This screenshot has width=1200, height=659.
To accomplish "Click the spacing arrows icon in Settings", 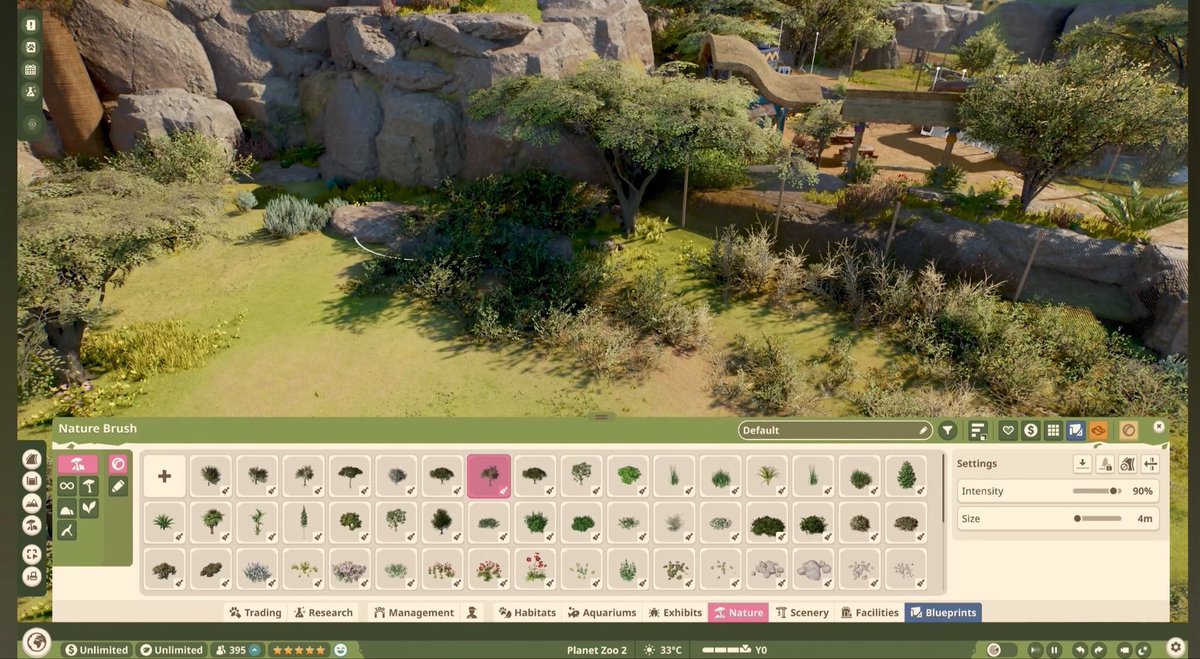I will (1151, 464).
